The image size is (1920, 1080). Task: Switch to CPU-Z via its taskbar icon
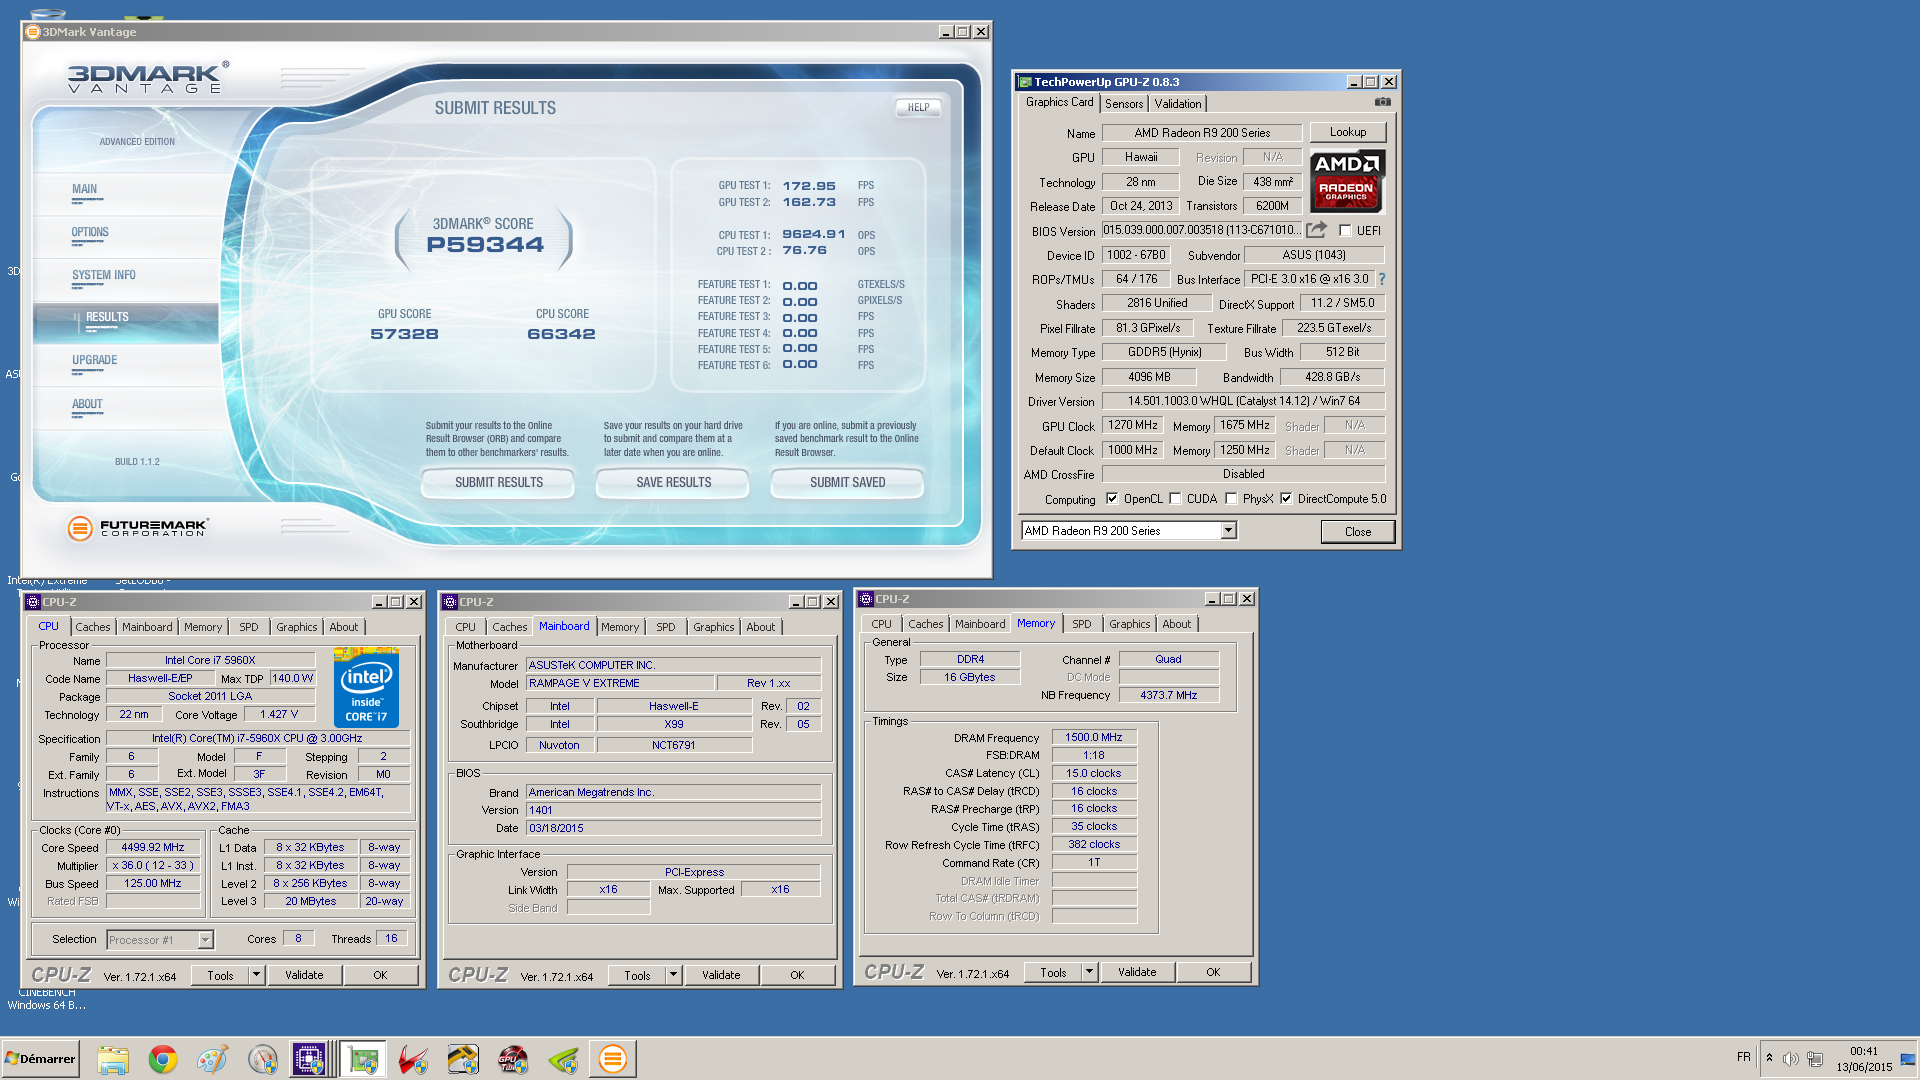[309, 1059]
